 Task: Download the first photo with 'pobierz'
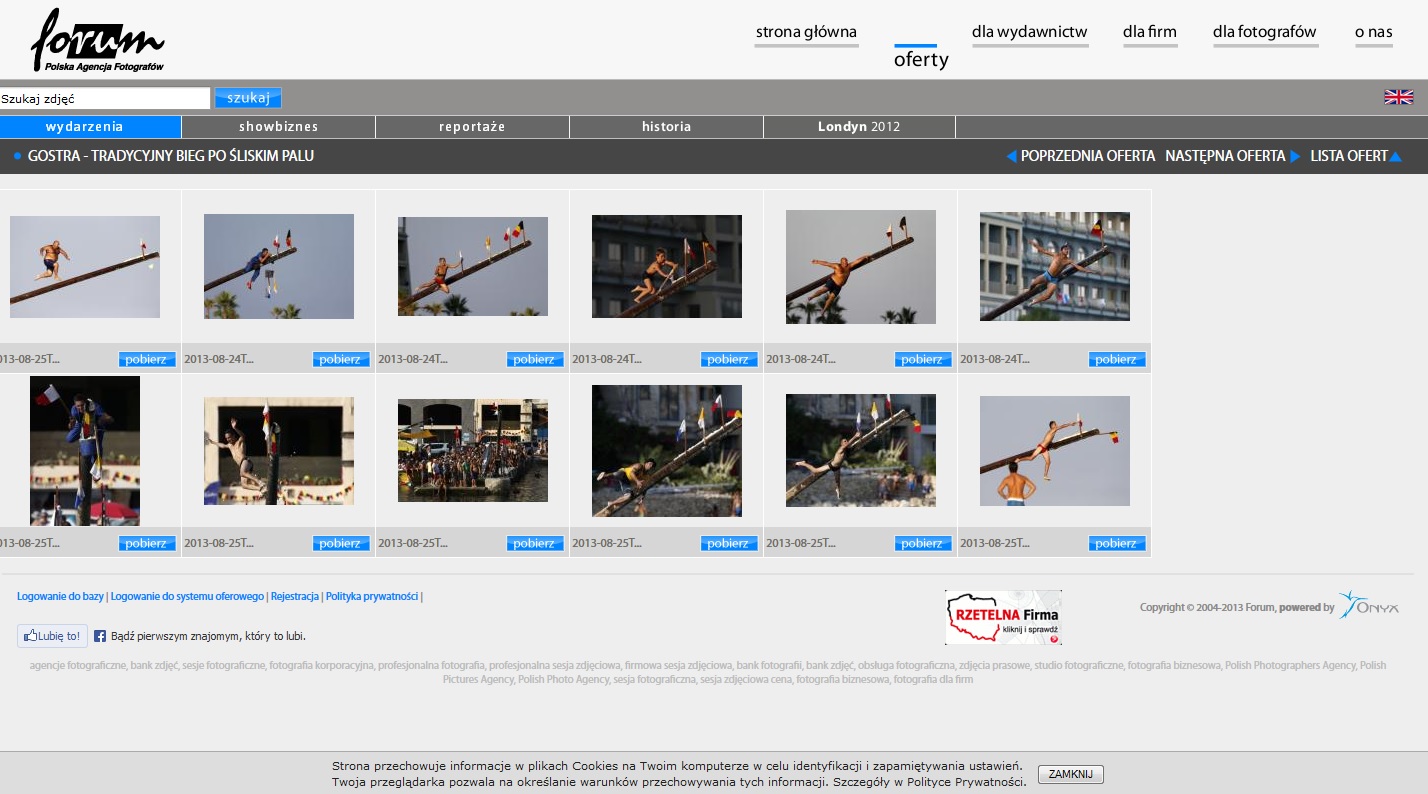[147, 360]
